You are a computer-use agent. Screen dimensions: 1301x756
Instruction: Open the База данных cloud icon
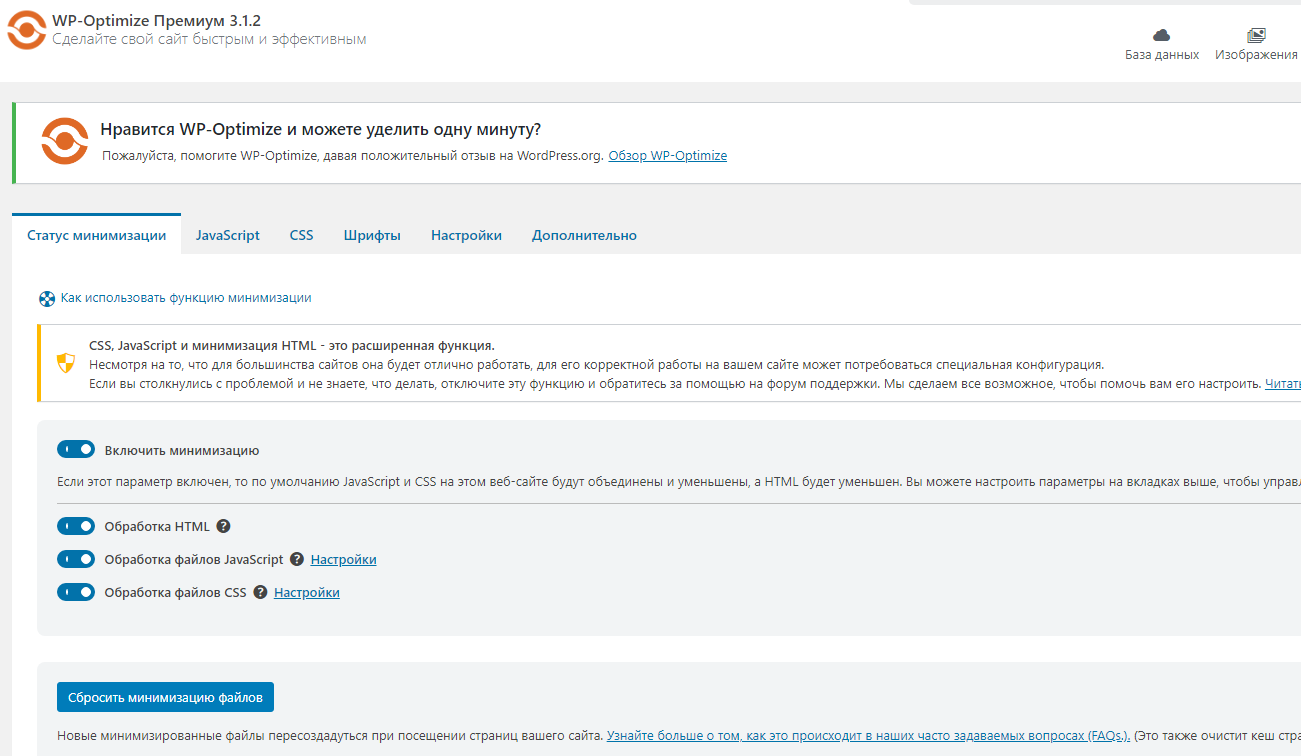click(1162, 36)
